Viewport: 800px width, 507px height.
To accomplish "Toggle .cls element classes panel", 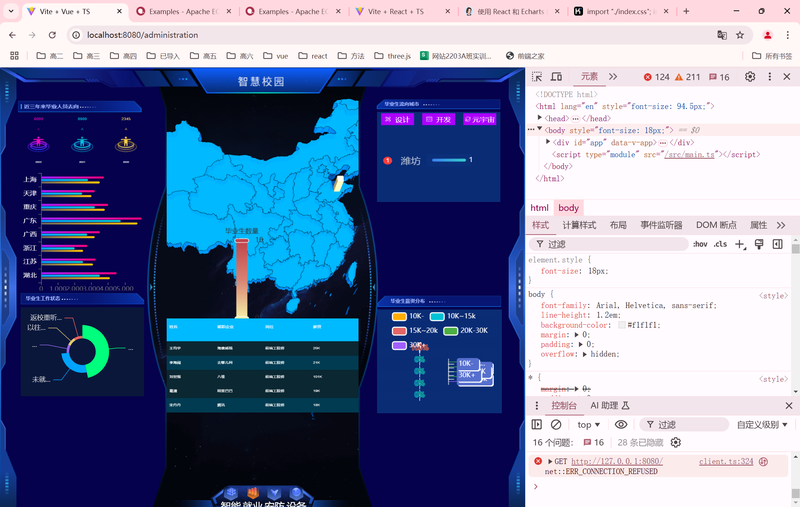I will pyautogui.click(x=720, y=244).
